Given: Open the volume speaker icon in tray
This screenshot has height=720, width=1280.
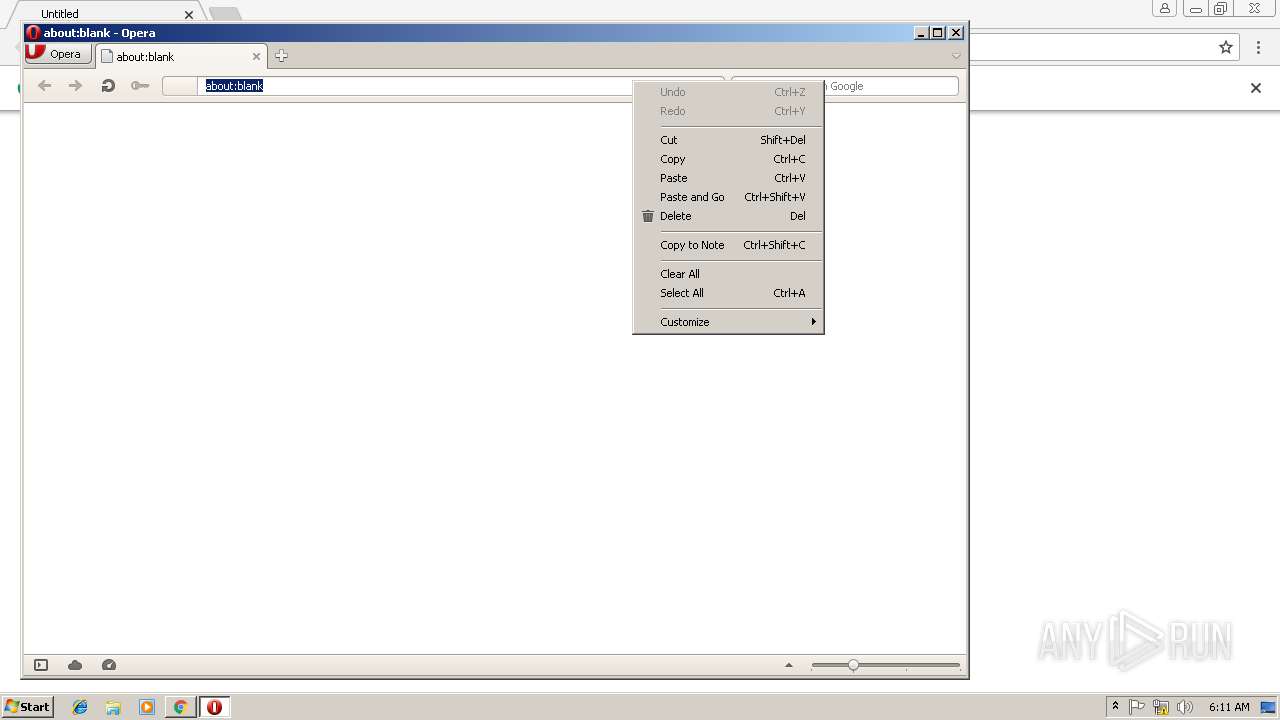Looking at the screenshot, I should 1185,707.
